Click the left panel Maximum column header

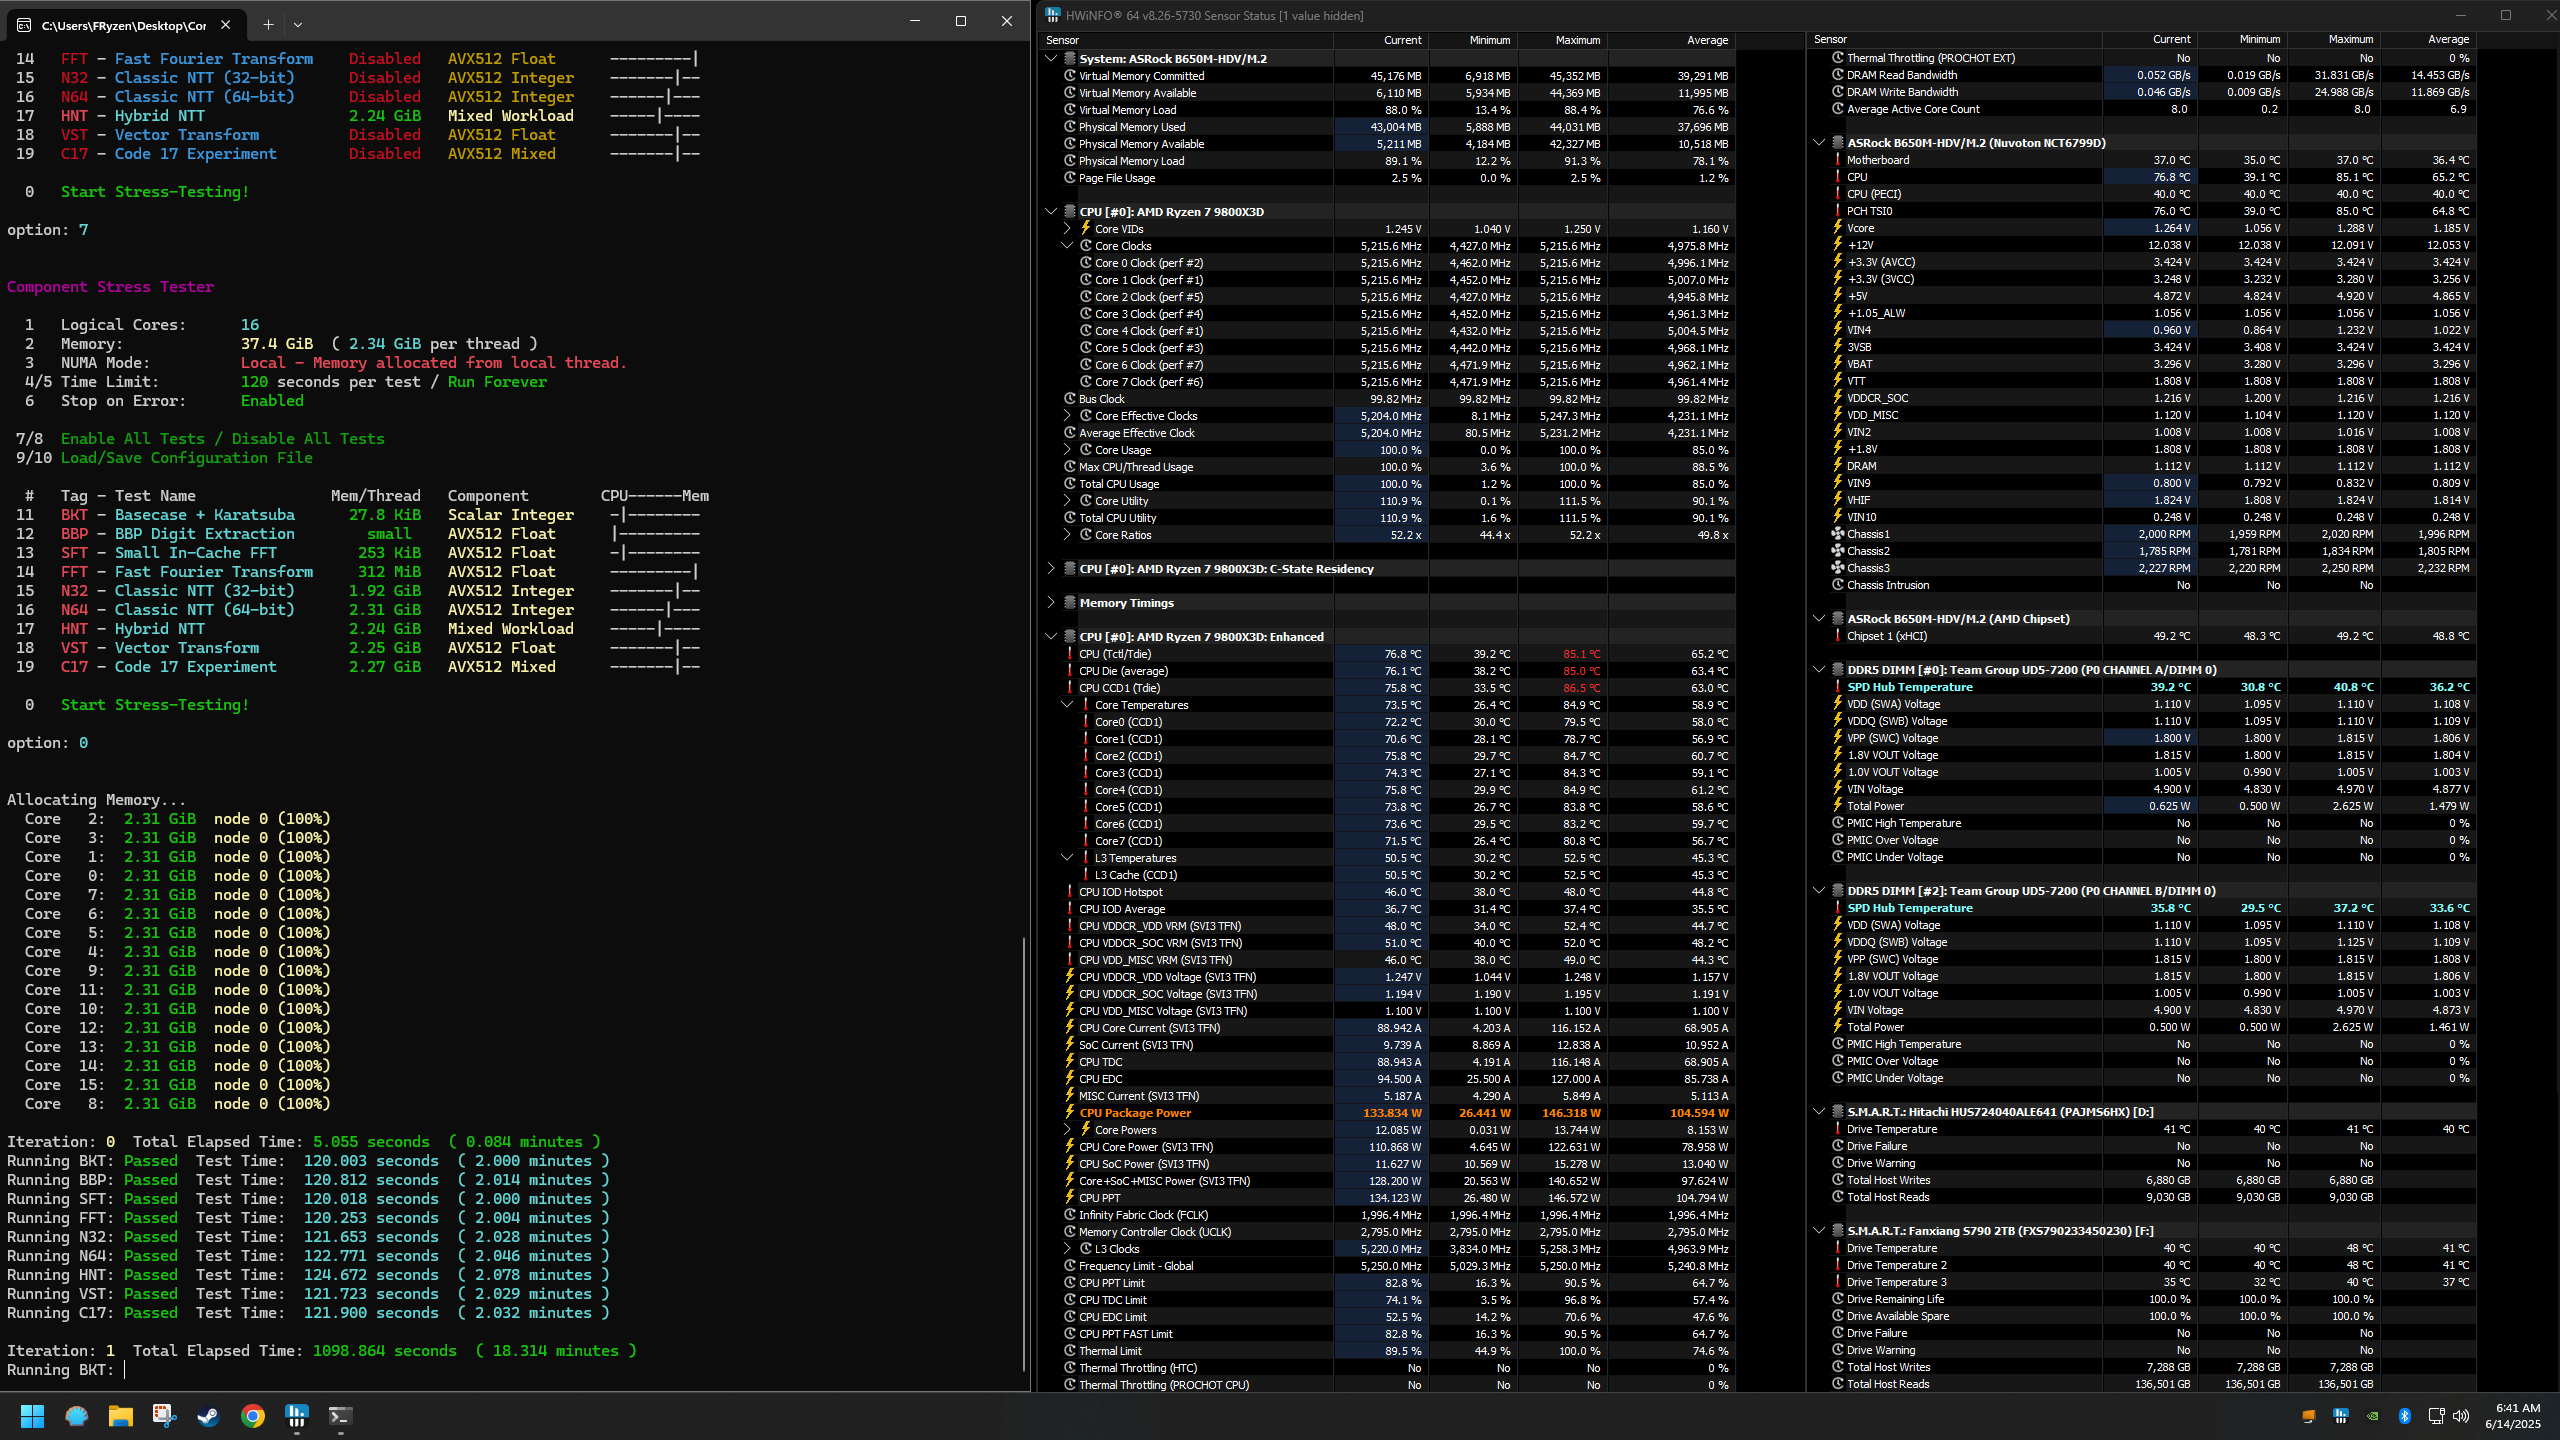(1562, 40)
